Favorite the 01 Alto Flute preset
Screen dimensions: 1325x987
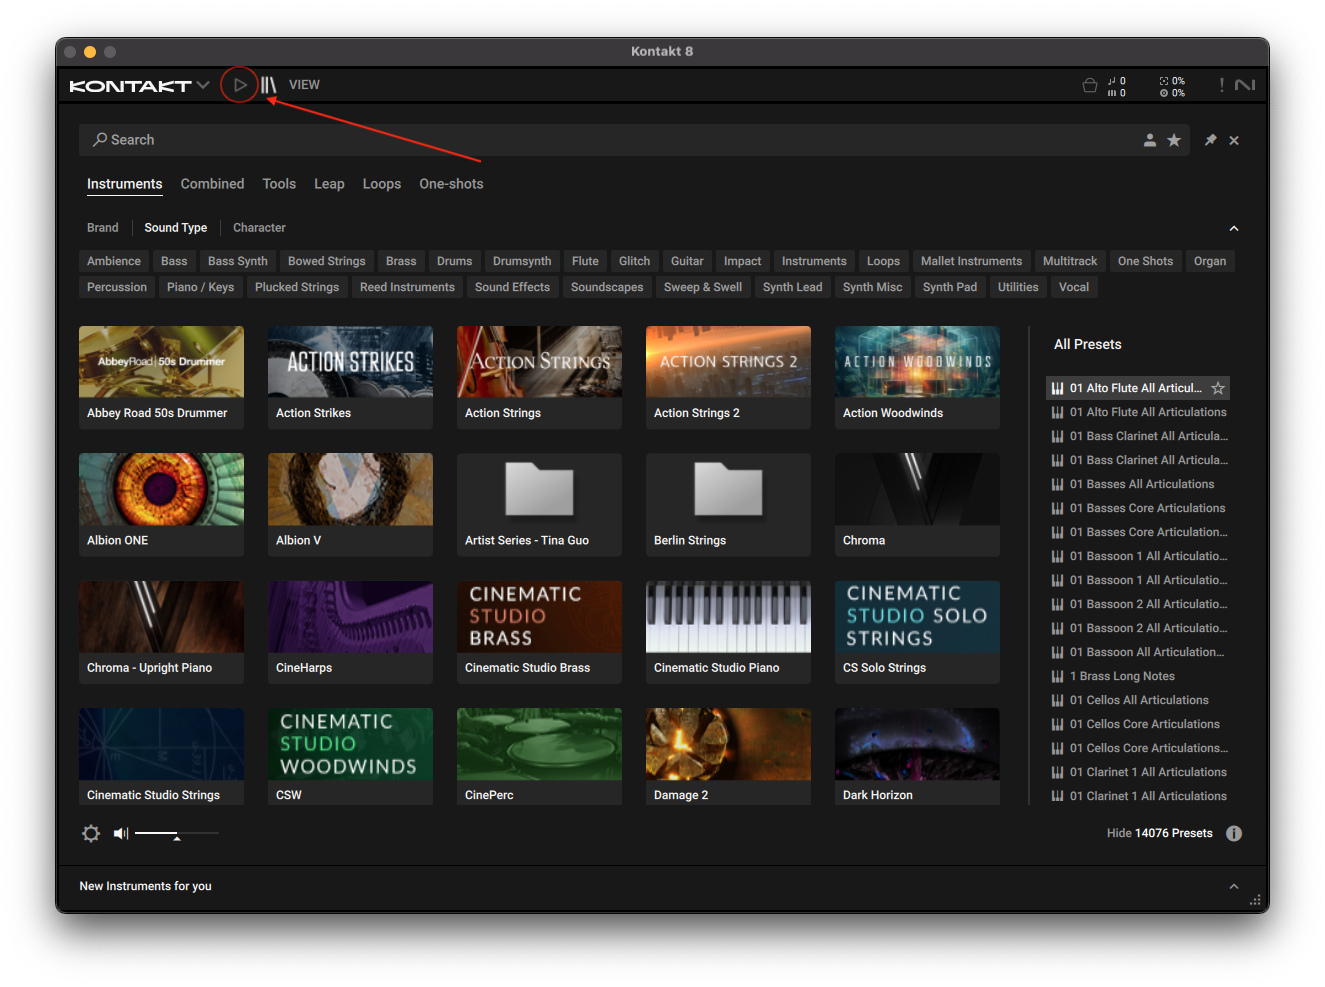point(1217,388)
